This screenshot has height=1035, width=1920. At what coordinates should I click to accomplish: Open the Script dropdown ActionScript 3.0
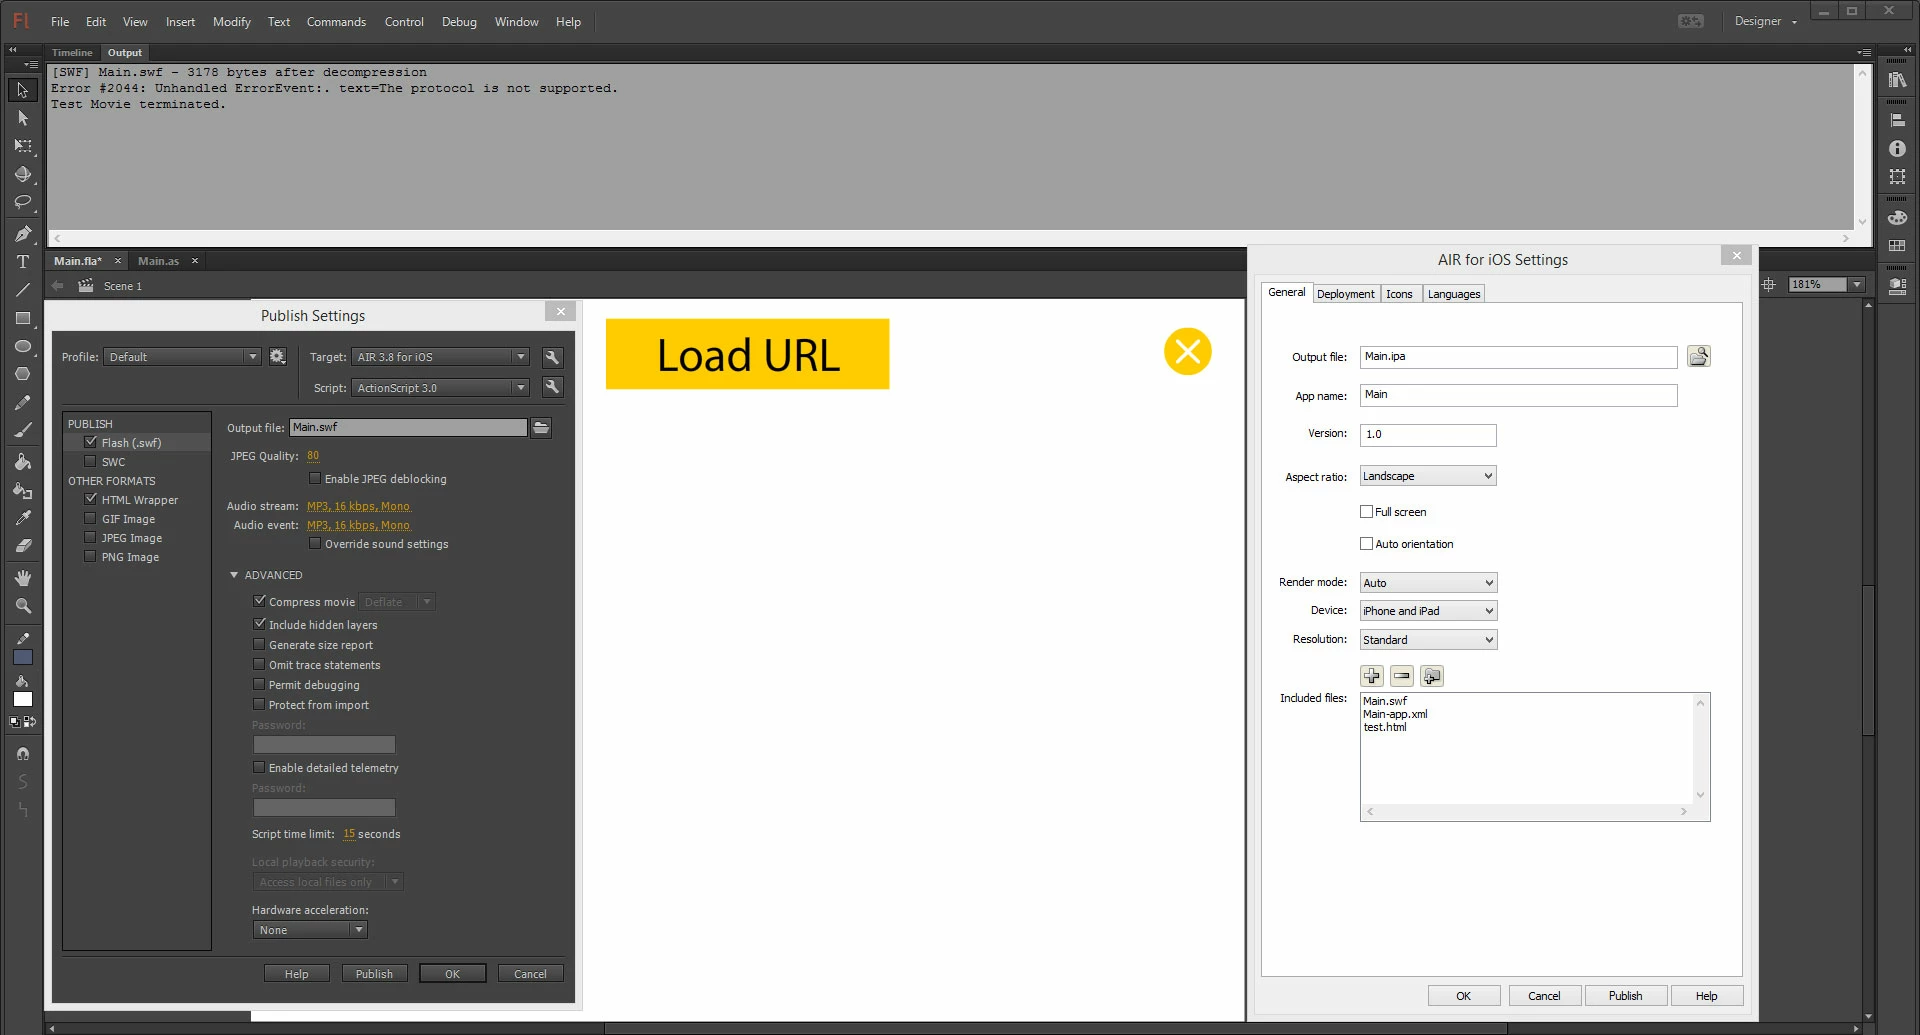[x=440, y=388]
